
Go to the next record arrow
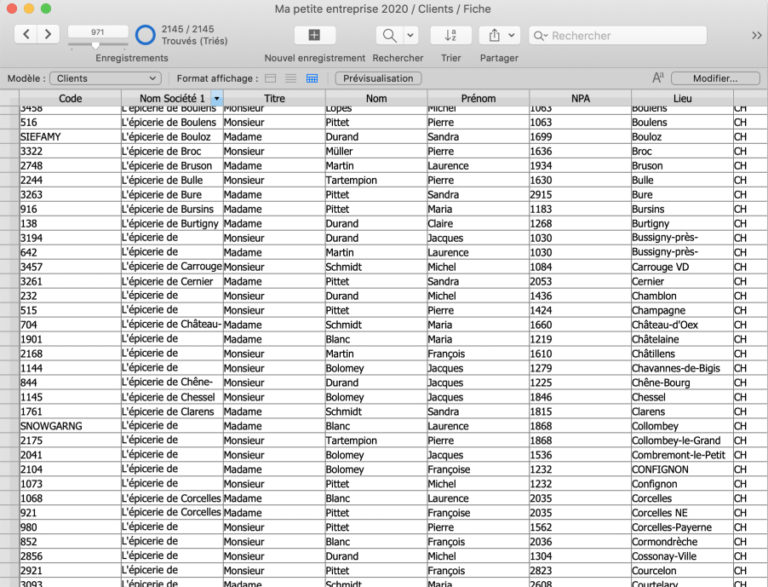[x=48, y=35]
